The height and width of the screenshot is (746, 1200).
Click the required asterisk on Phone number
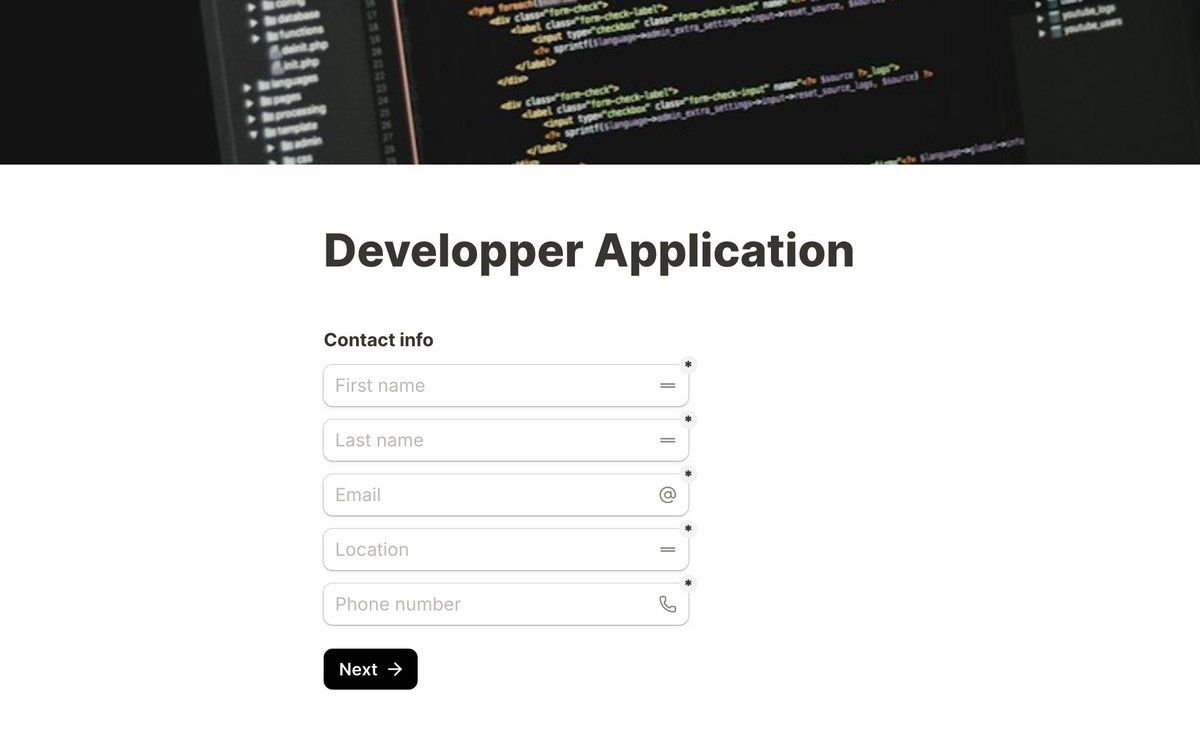[x=688, y=584]
